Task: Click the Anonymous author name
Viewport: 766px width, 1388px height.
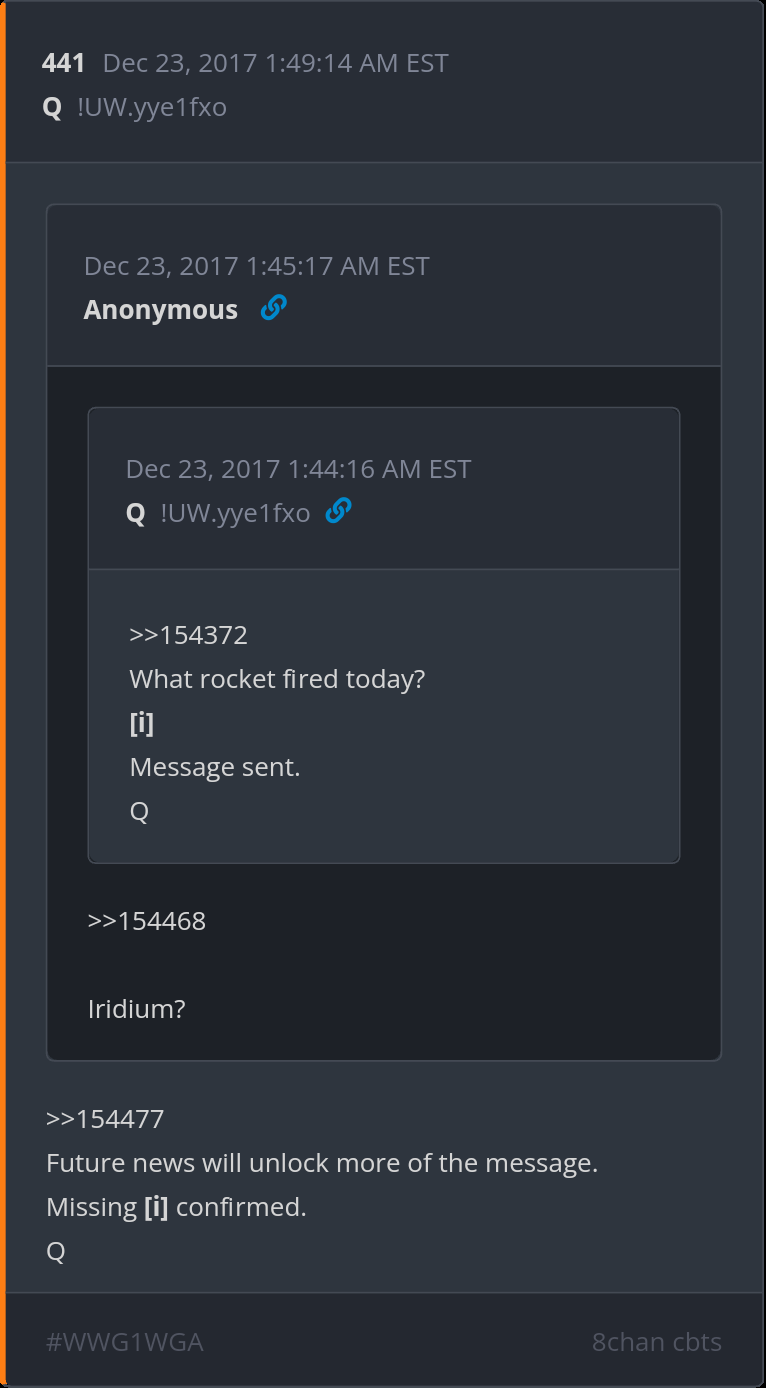Action: point(161,310)
